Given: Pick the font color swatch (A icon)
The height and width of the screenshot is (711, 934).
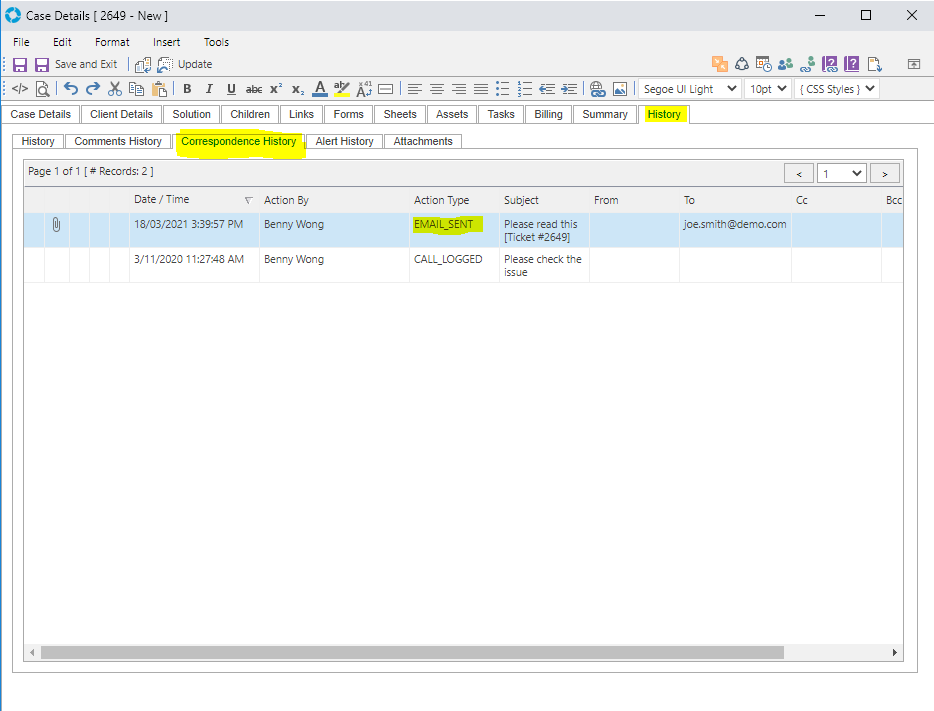Looking at the screenshot, I should click(320, 89).
